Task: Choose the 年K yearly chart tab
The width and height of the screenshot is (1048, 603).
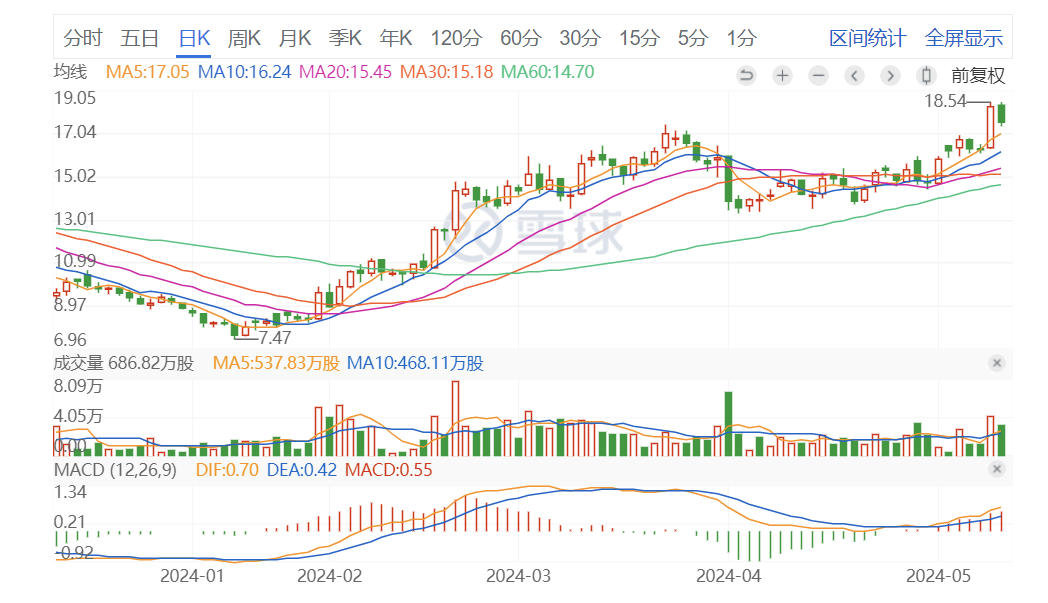Action: (x=396, y=38)
